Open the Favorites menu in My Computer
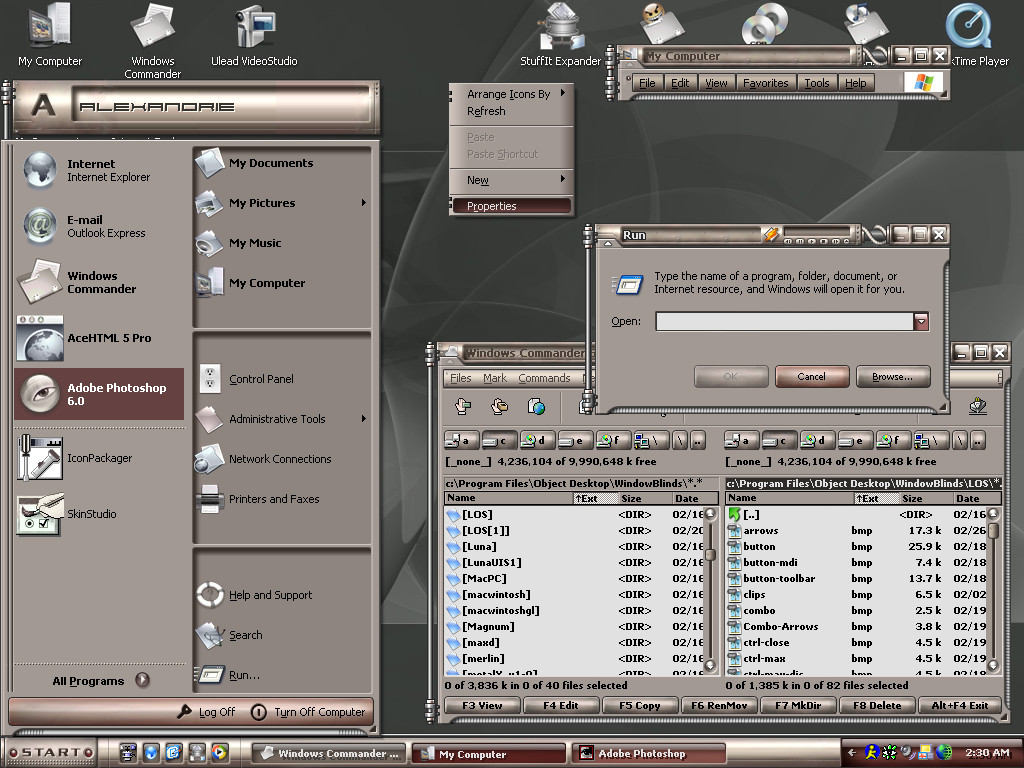The width and height of the screenshot is (1024, 768). pyautogui.click(x=765, y=83)
